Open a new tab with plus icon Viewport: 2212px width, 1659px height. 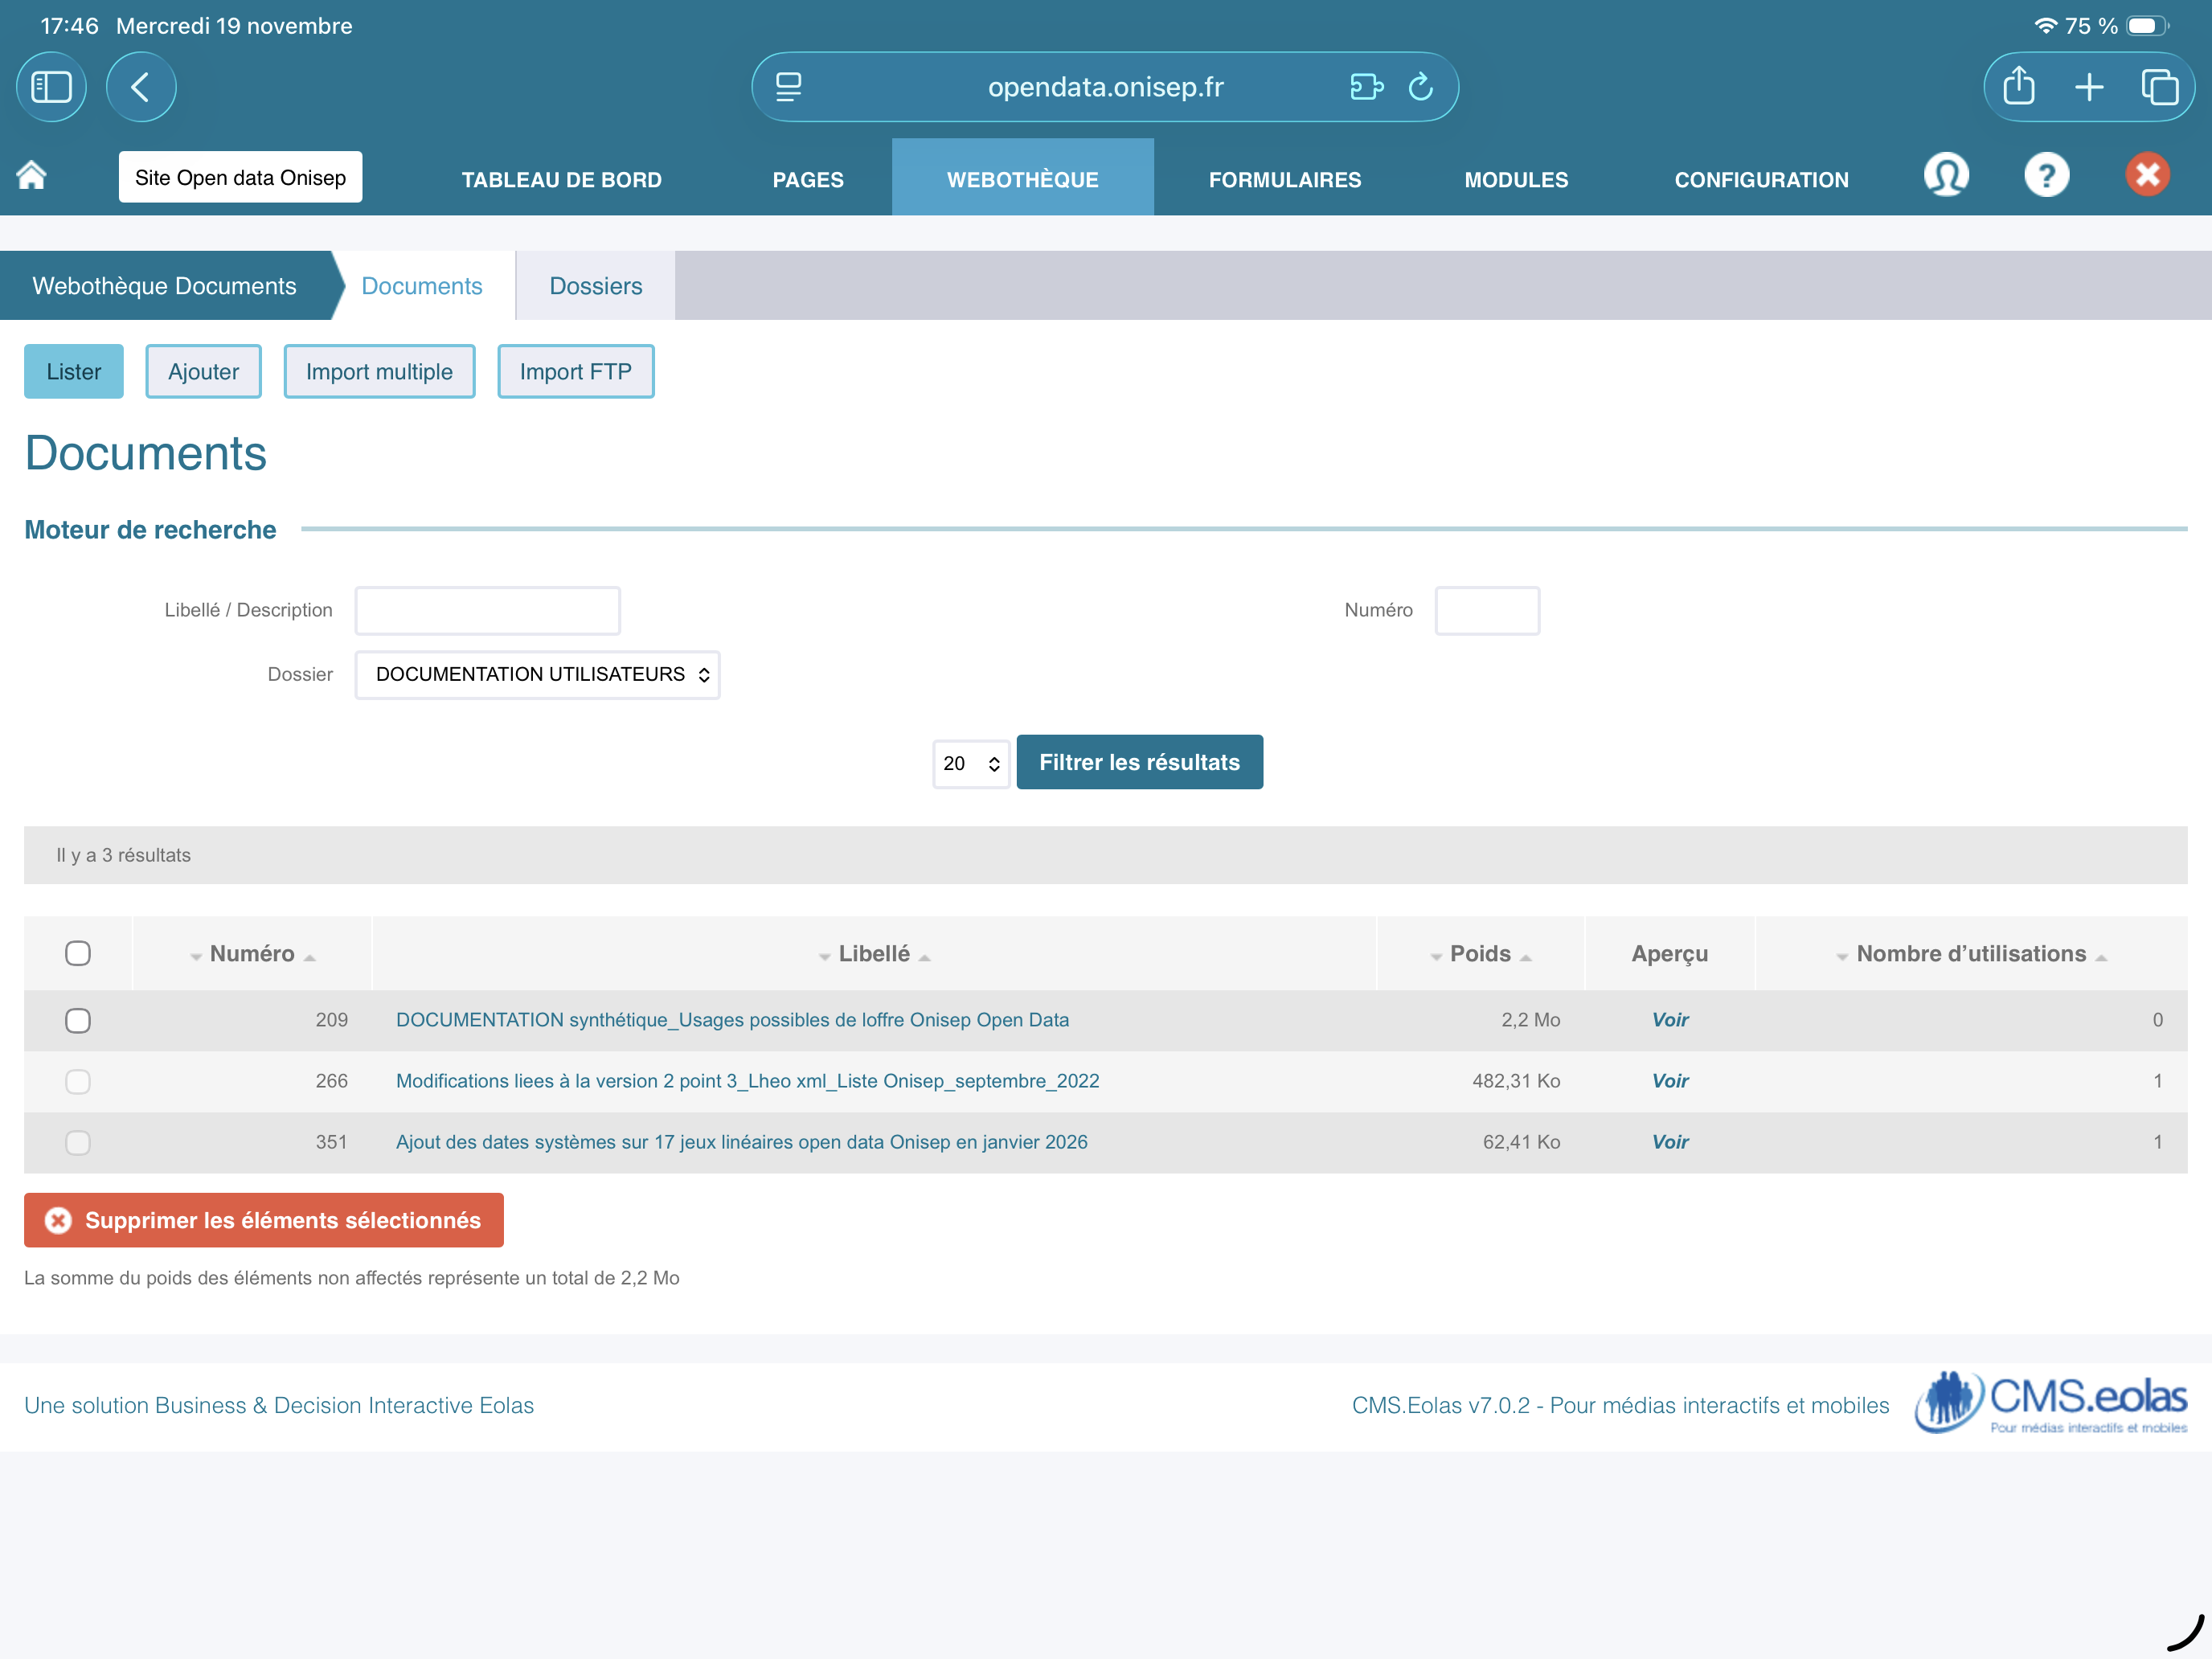[2088, 87]
